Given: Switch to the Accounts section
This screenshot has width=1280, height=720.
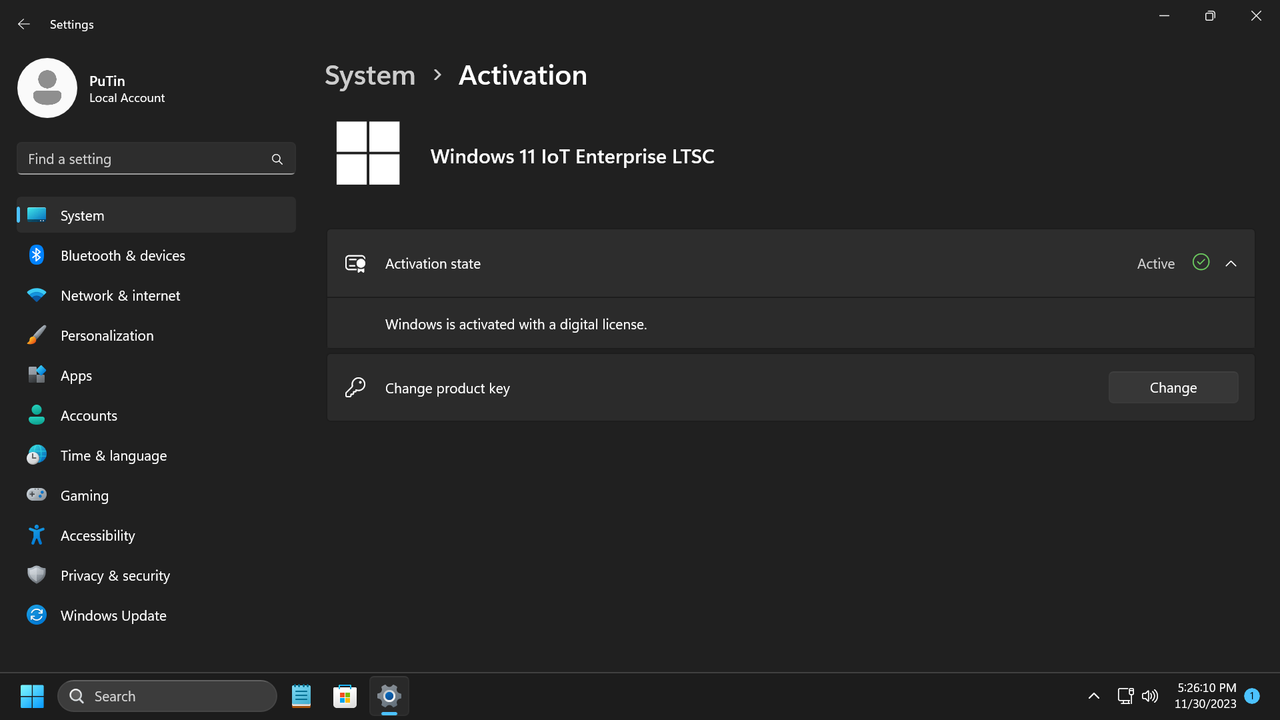Looking at the screenshot, I should pyautogui.click(x=88, y=415).
